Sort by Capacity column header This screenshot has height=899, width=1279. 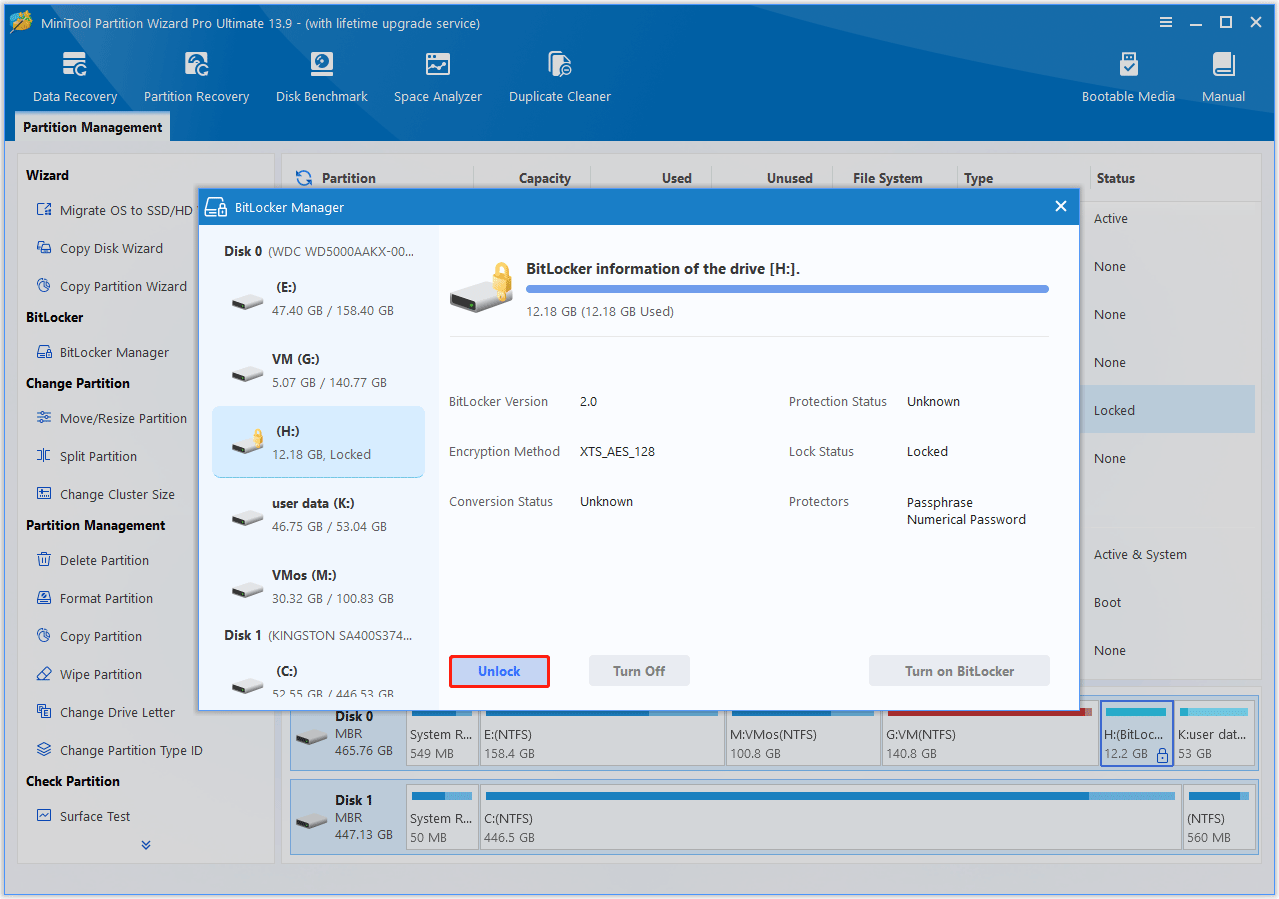(x=545, y=178)
